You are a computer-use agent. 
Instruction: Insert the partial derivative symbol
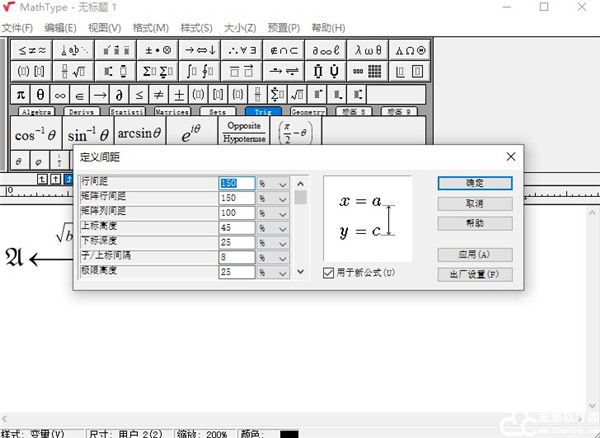120,94
